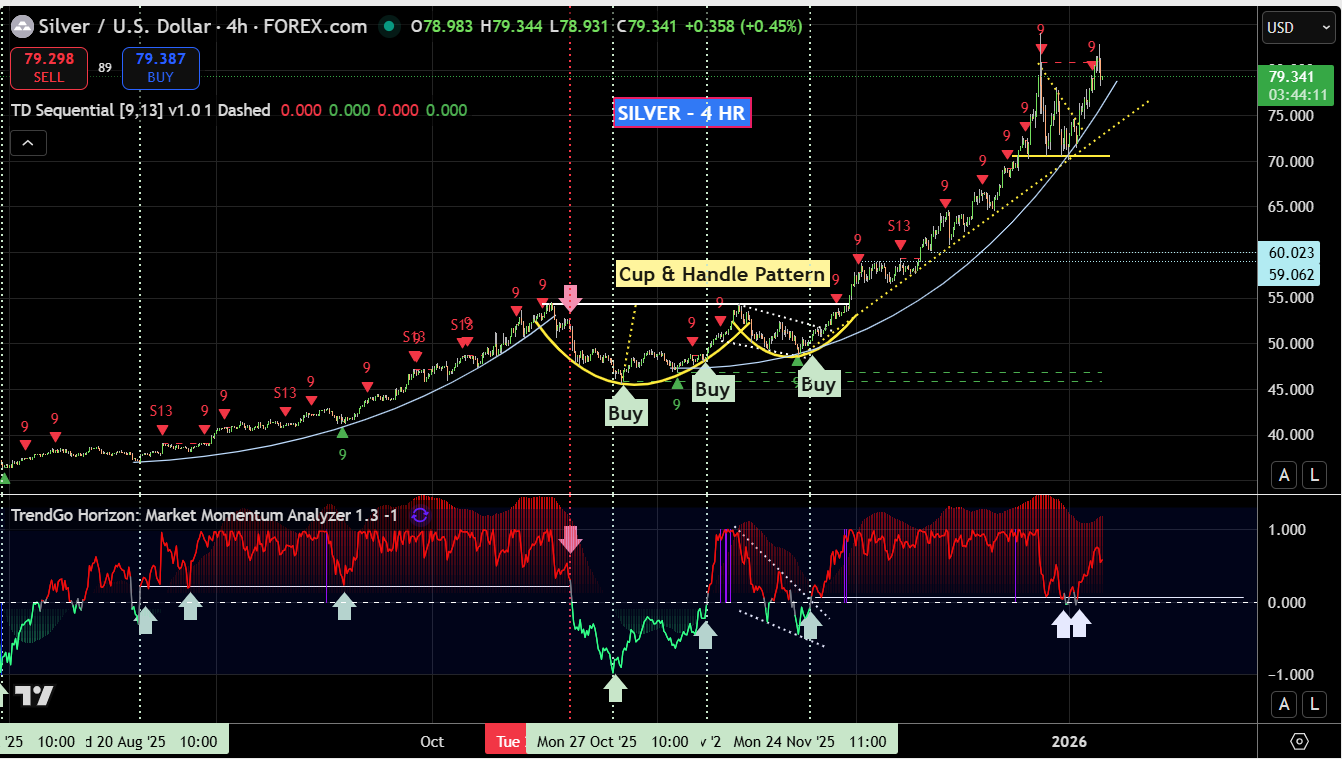Click the green up arrow below momentum low

tap(615, 687)
